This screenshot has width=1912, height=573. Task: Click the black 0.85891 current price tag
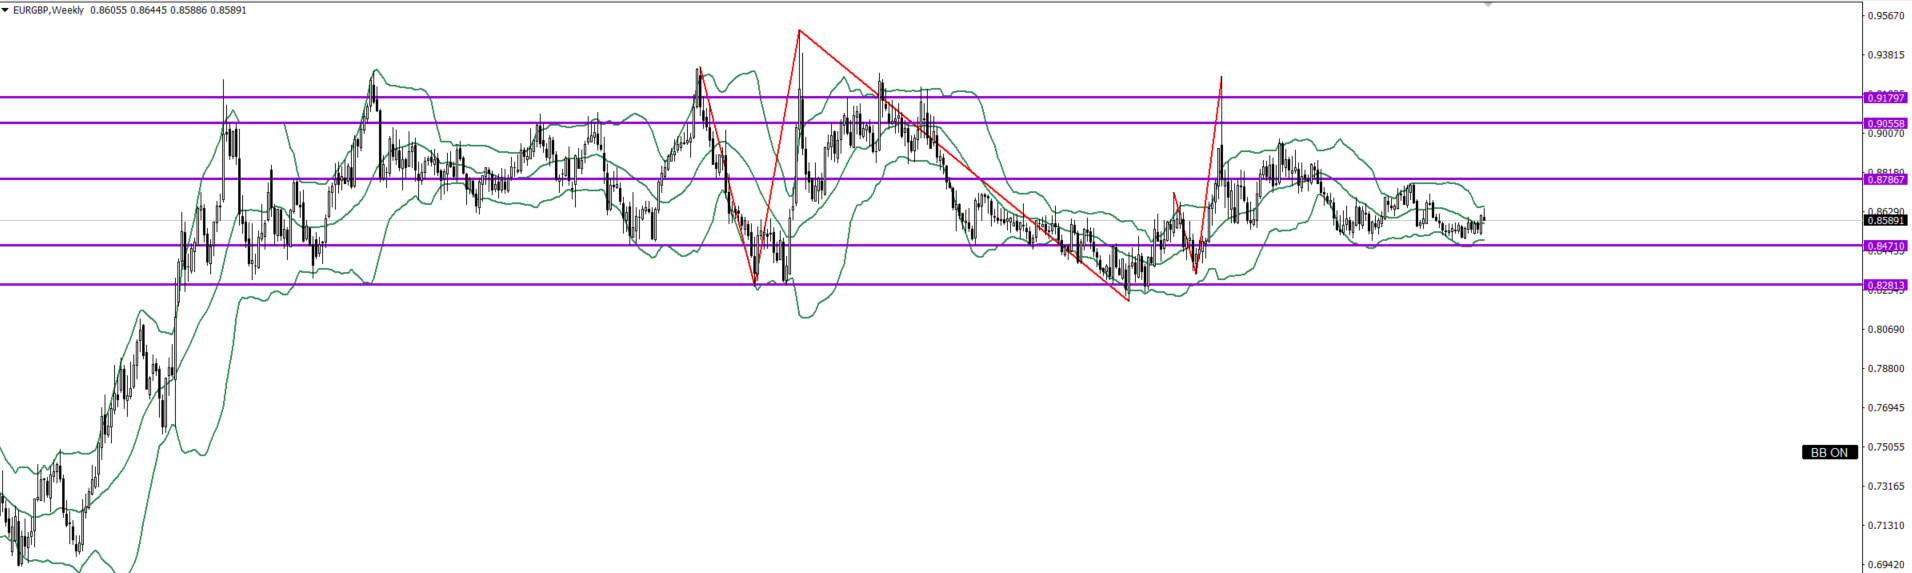pos(1886,220)
